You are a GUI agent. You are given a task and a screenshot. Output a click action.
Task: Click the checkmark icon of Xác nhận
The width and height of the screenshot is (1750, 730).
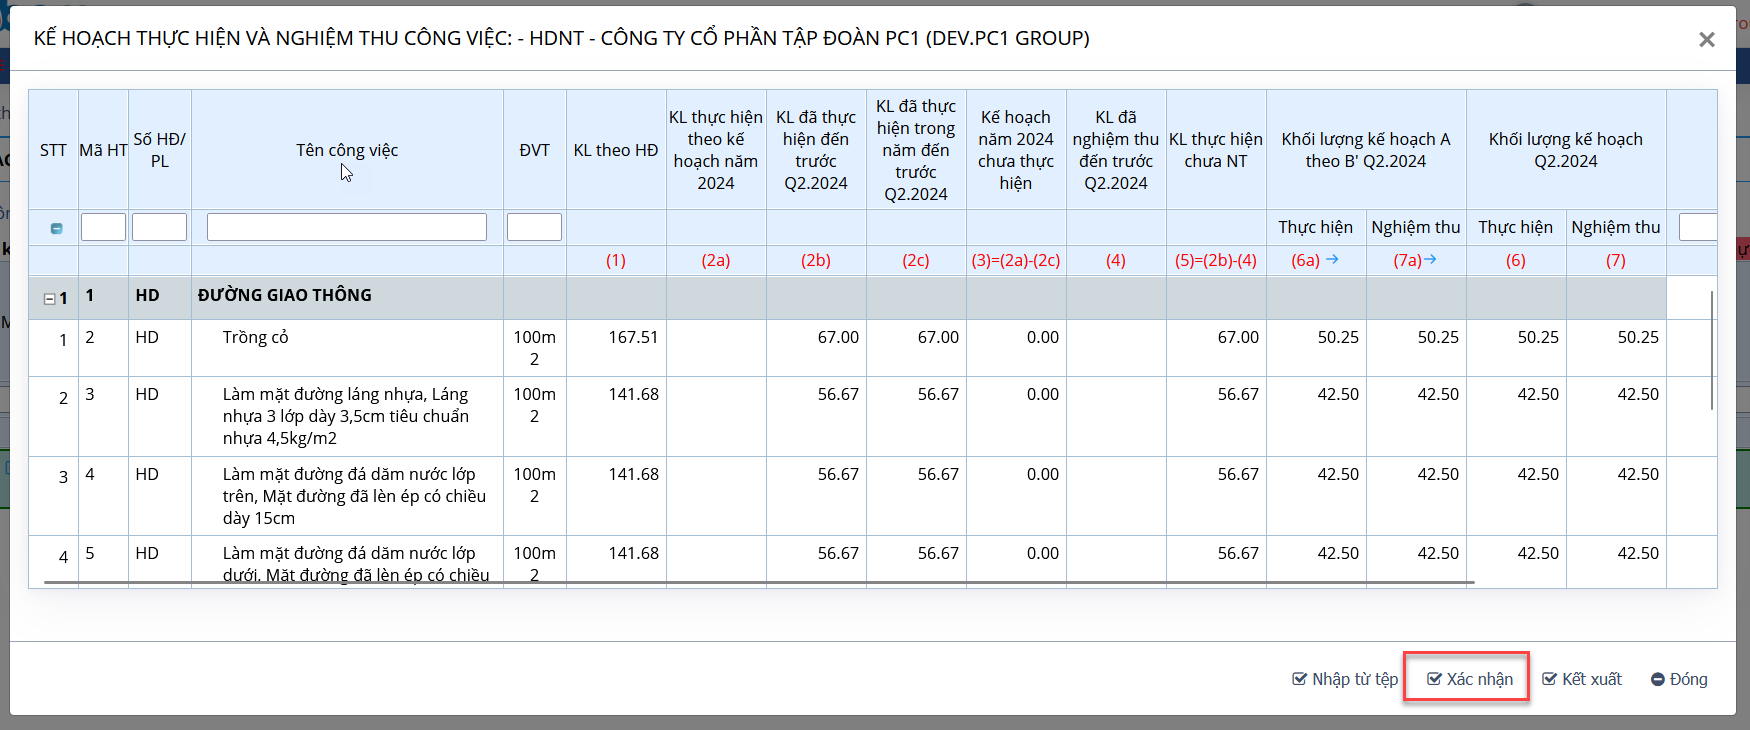pyautogui.click(x=1434, y=679)
